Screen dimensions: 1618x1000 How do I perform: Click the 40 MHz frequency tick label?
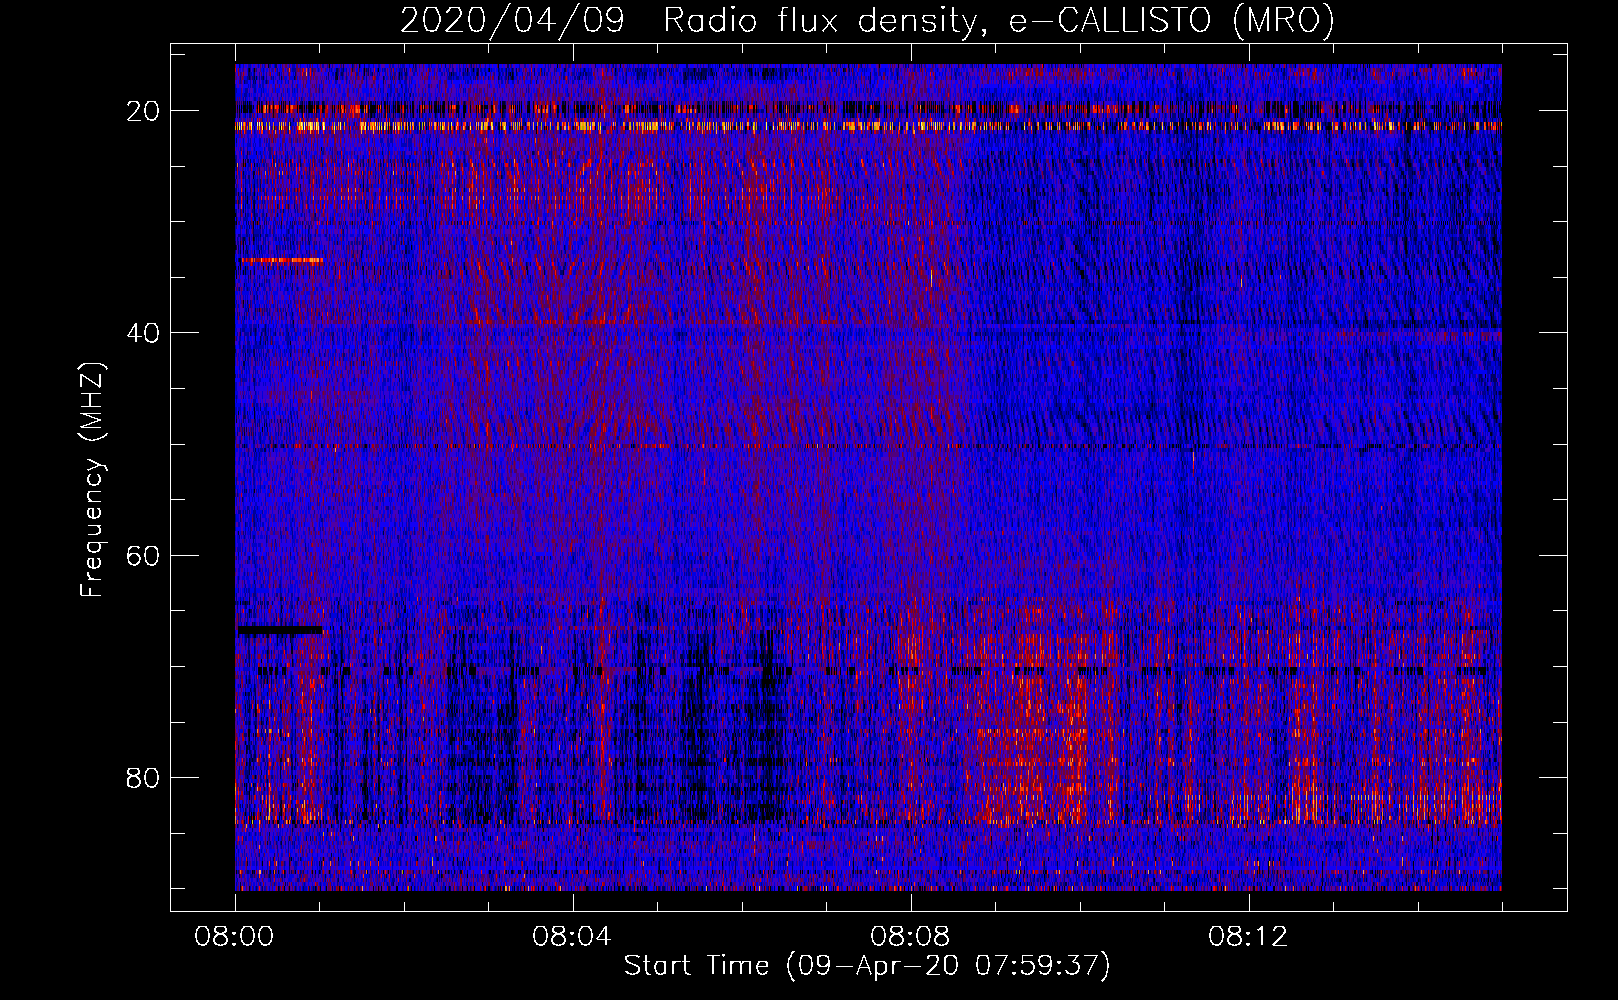[x=143, y=333]
